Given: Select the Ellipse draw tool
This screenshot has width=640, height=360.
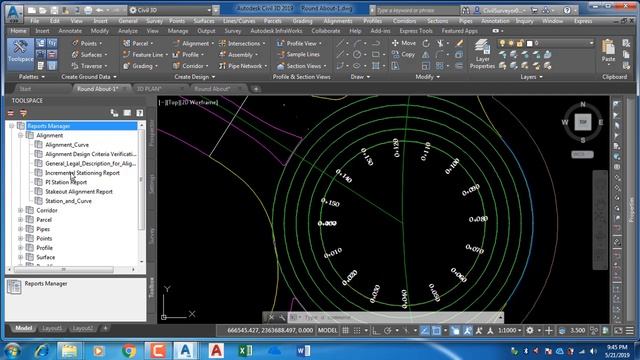Looking at the screenshot, I should click(x=357, y=66).
